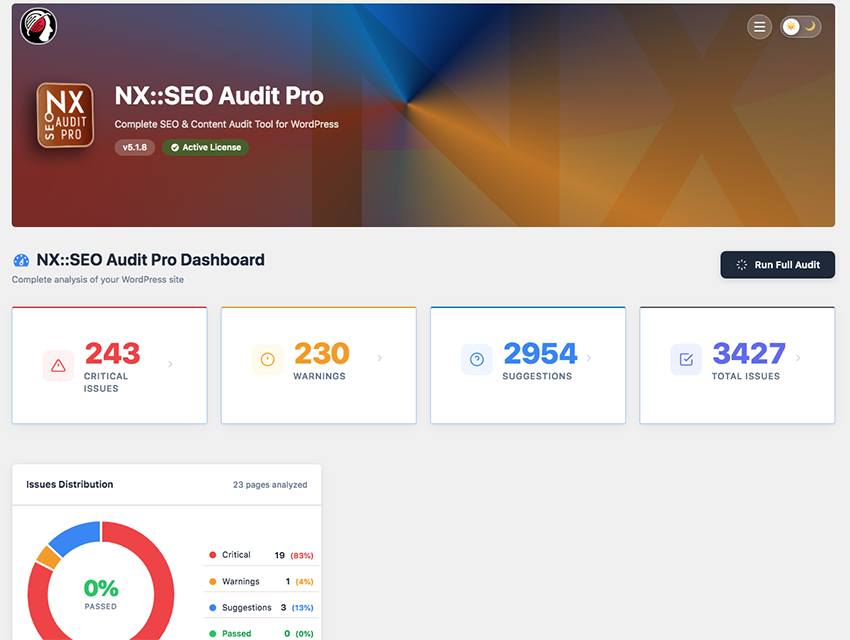Screen dimensions: 850x640
Task: Click the NX::SEO Audit Pro Dashboard heading
Action: tap(150, 260)
